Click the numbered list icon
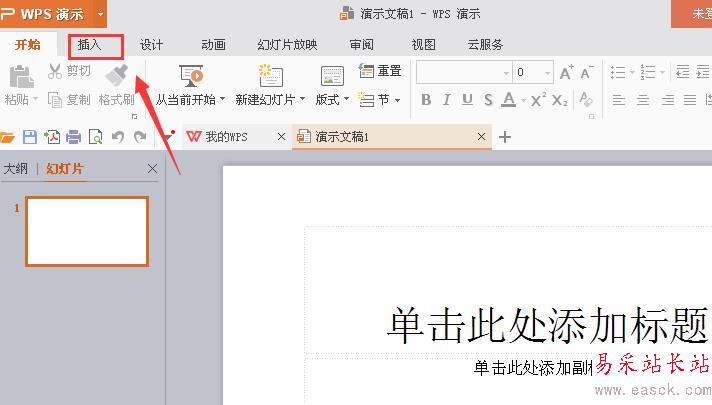This screenshot has width=712, height=405. [648, 72]
